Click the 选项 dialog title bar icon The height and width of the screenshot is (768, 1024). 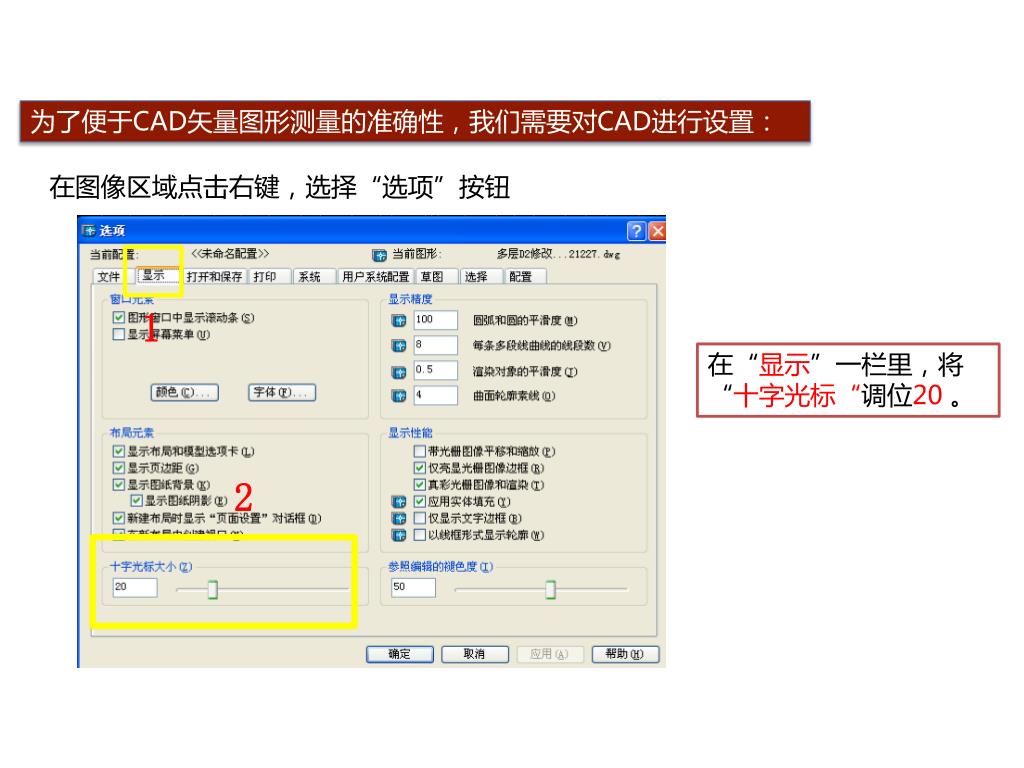click(x=89, y=231)
